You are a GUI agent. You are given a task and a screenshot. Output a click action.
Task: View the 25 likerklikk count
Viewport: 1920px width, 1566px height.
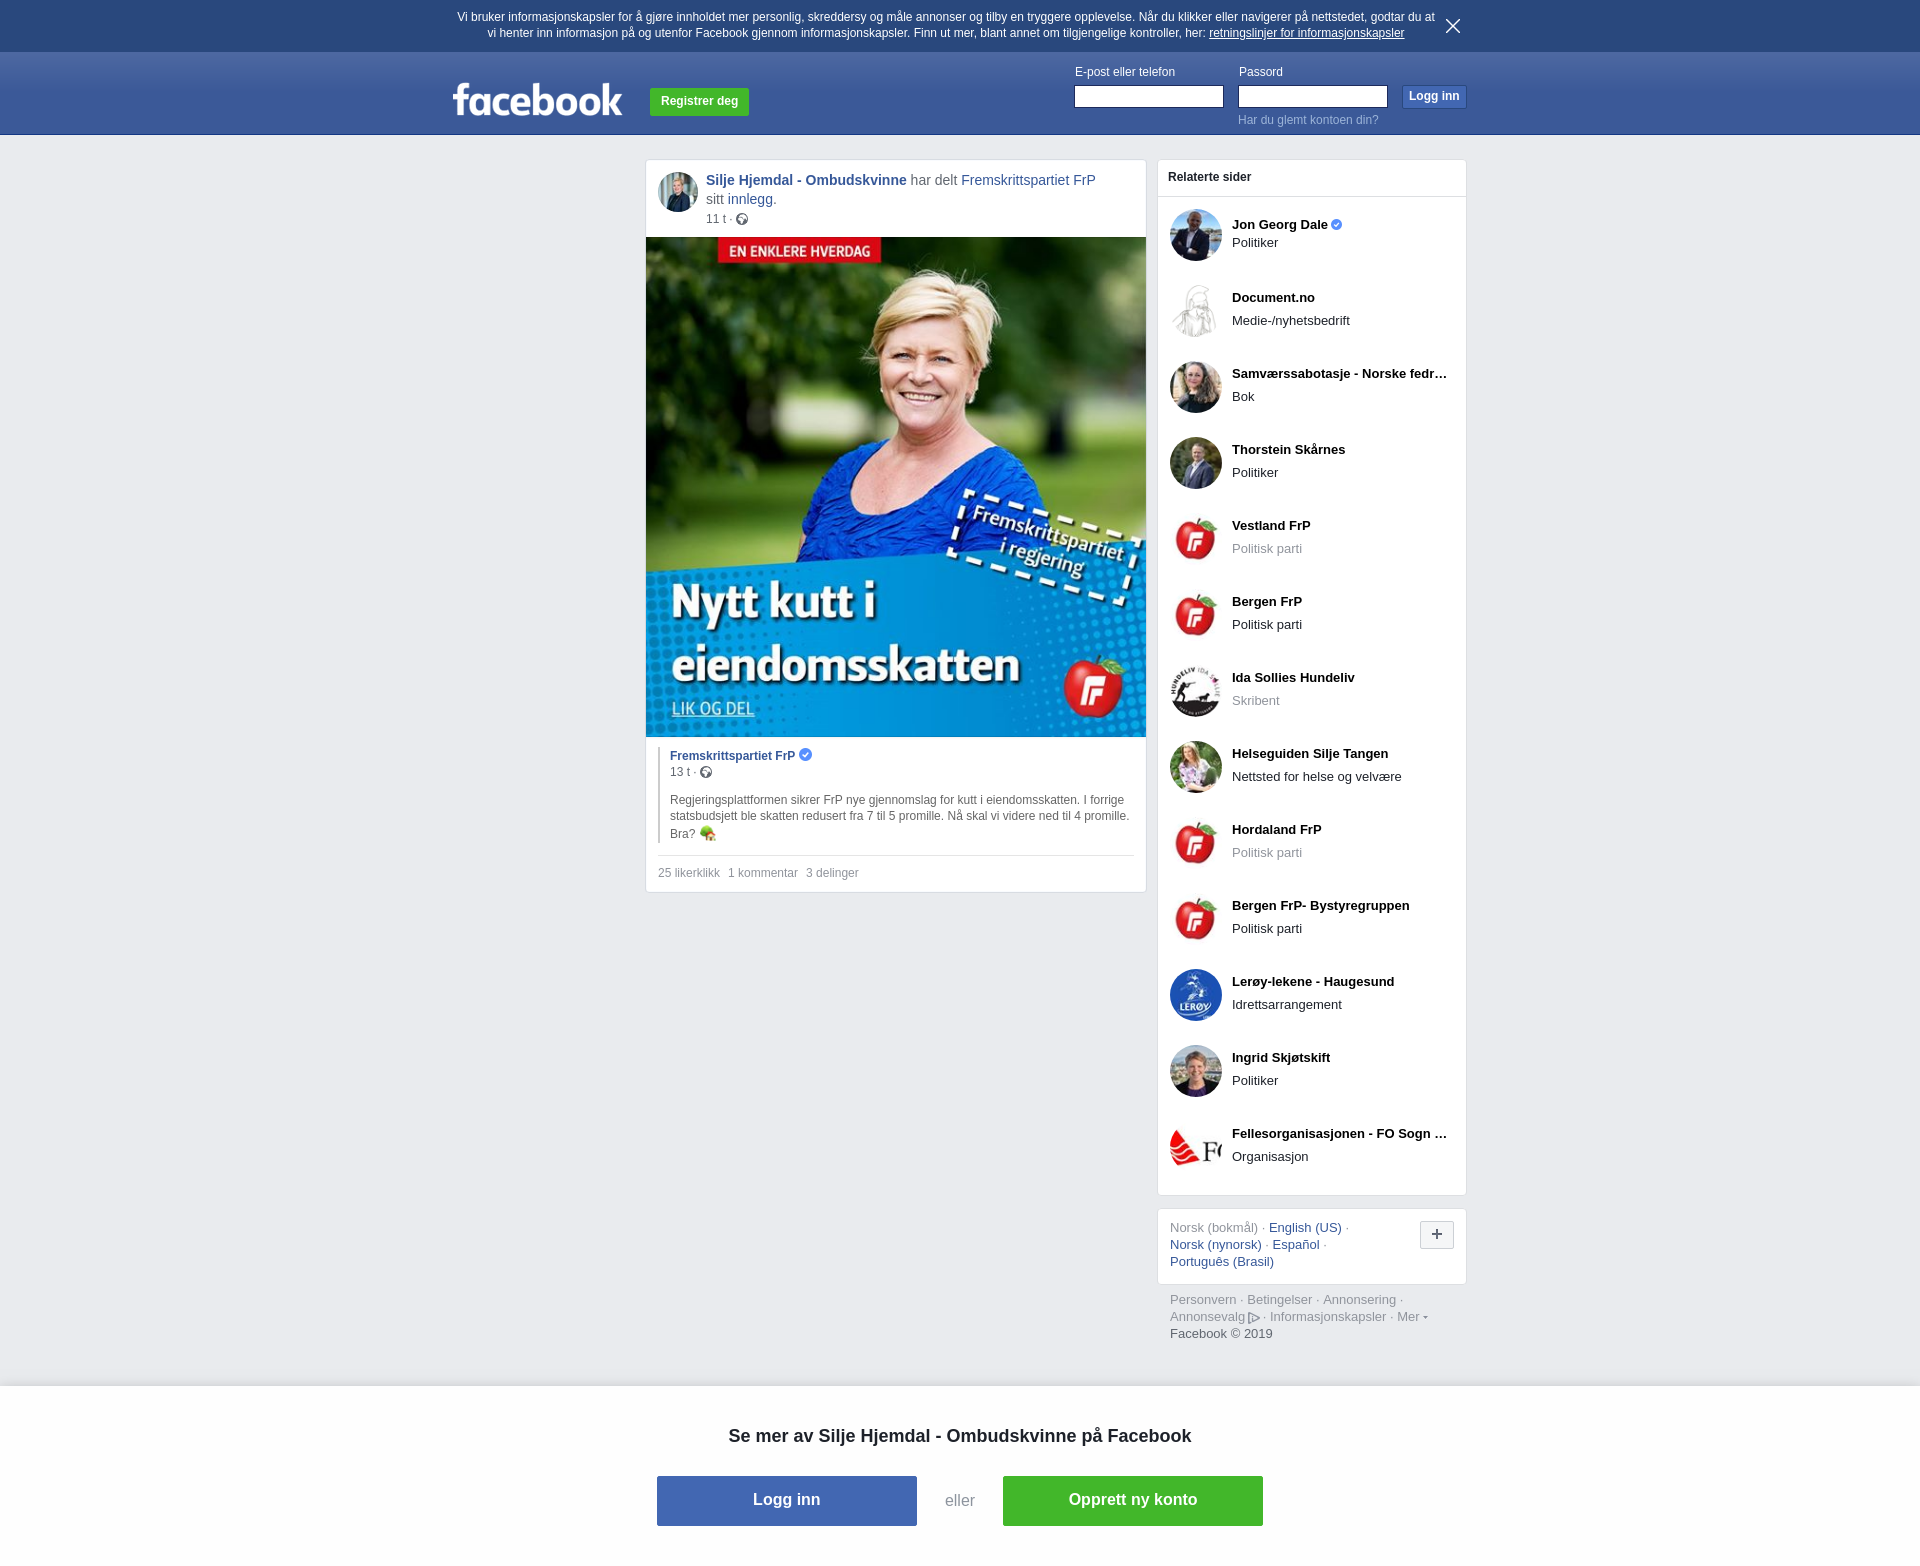689,873
